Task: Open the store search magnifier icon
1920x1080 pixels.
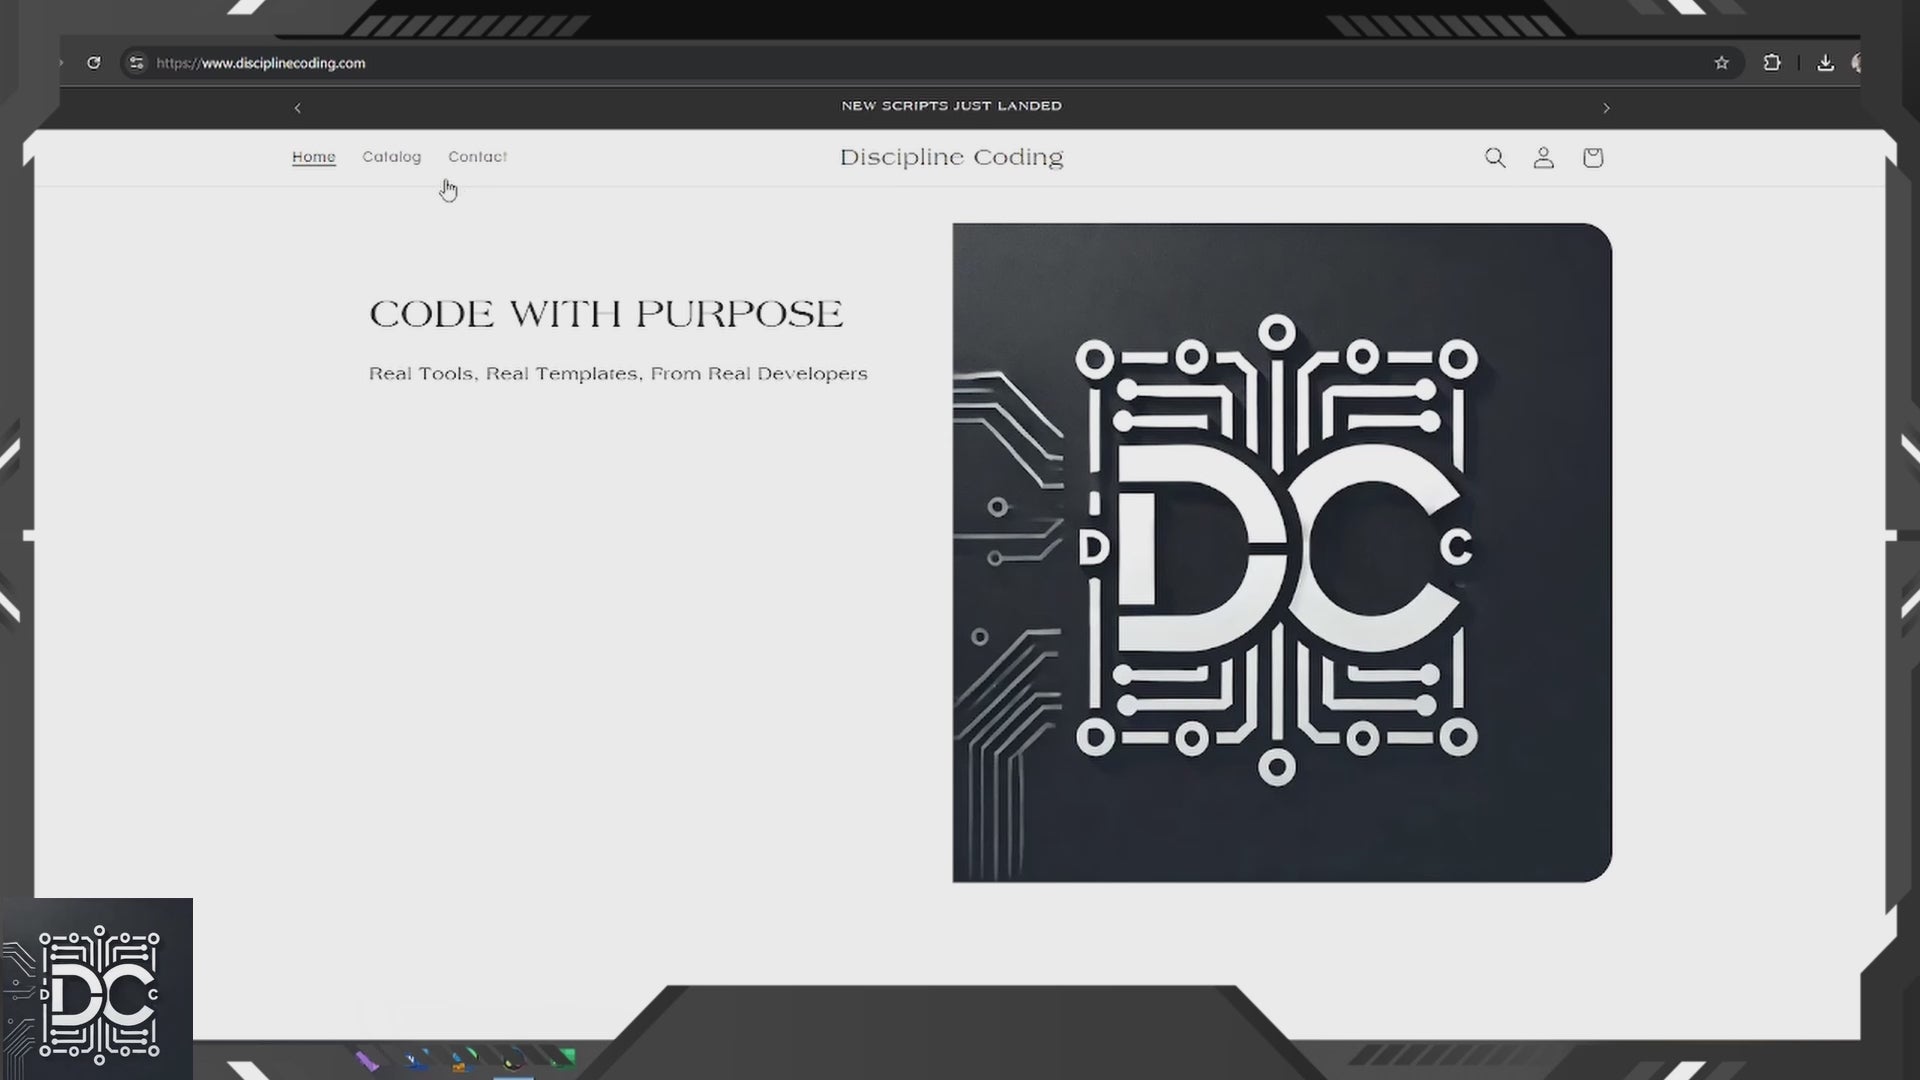Action: pyautogui.click(x=1494, y=158)
